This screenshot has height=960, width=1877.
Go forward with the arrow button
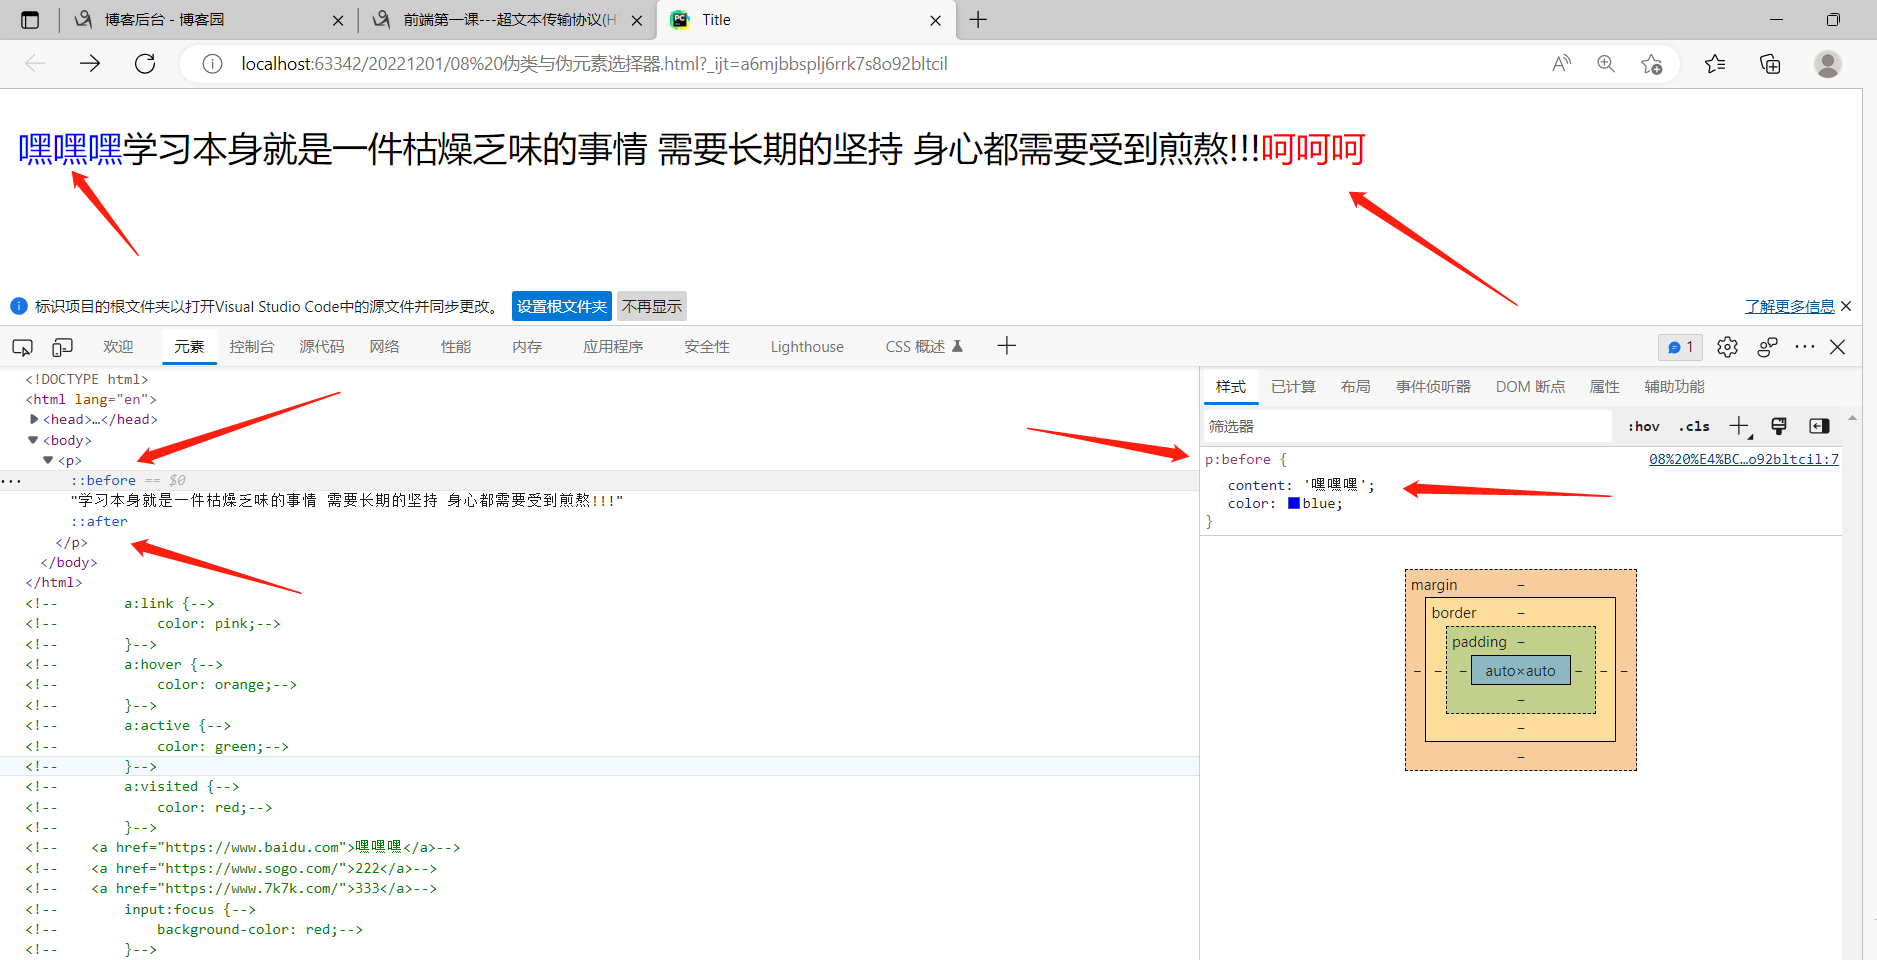[90, 64]
